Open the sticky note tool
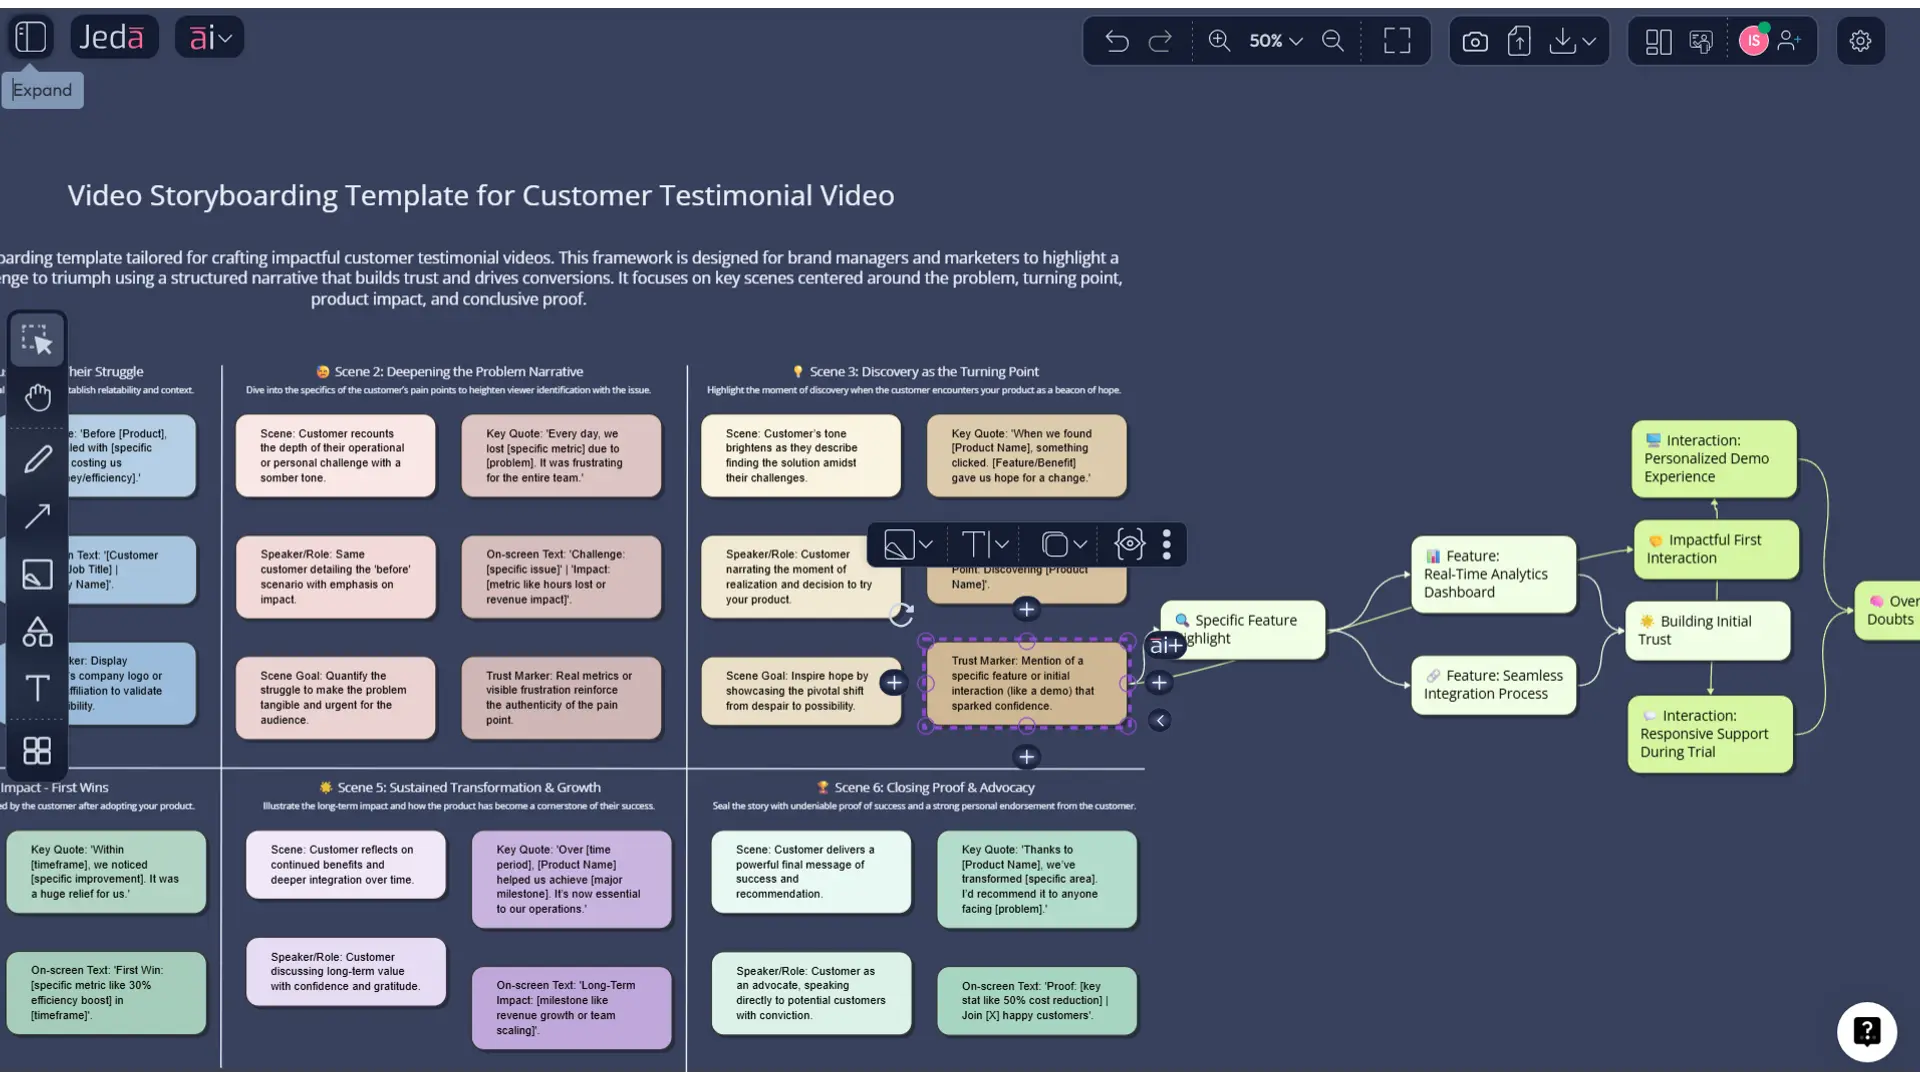Screen dimensions: 1920x1080 38,574
